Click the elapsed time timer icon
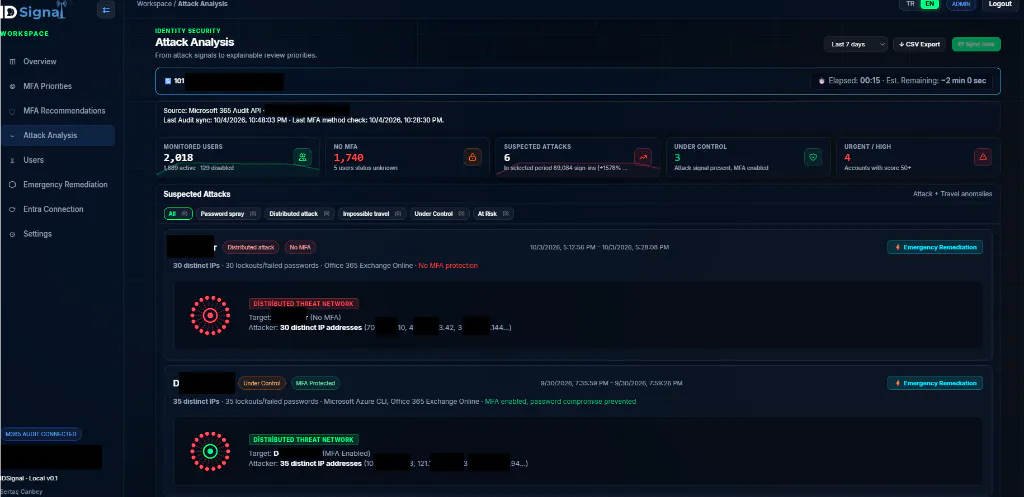1024x497 pixels. pos(822,81)
